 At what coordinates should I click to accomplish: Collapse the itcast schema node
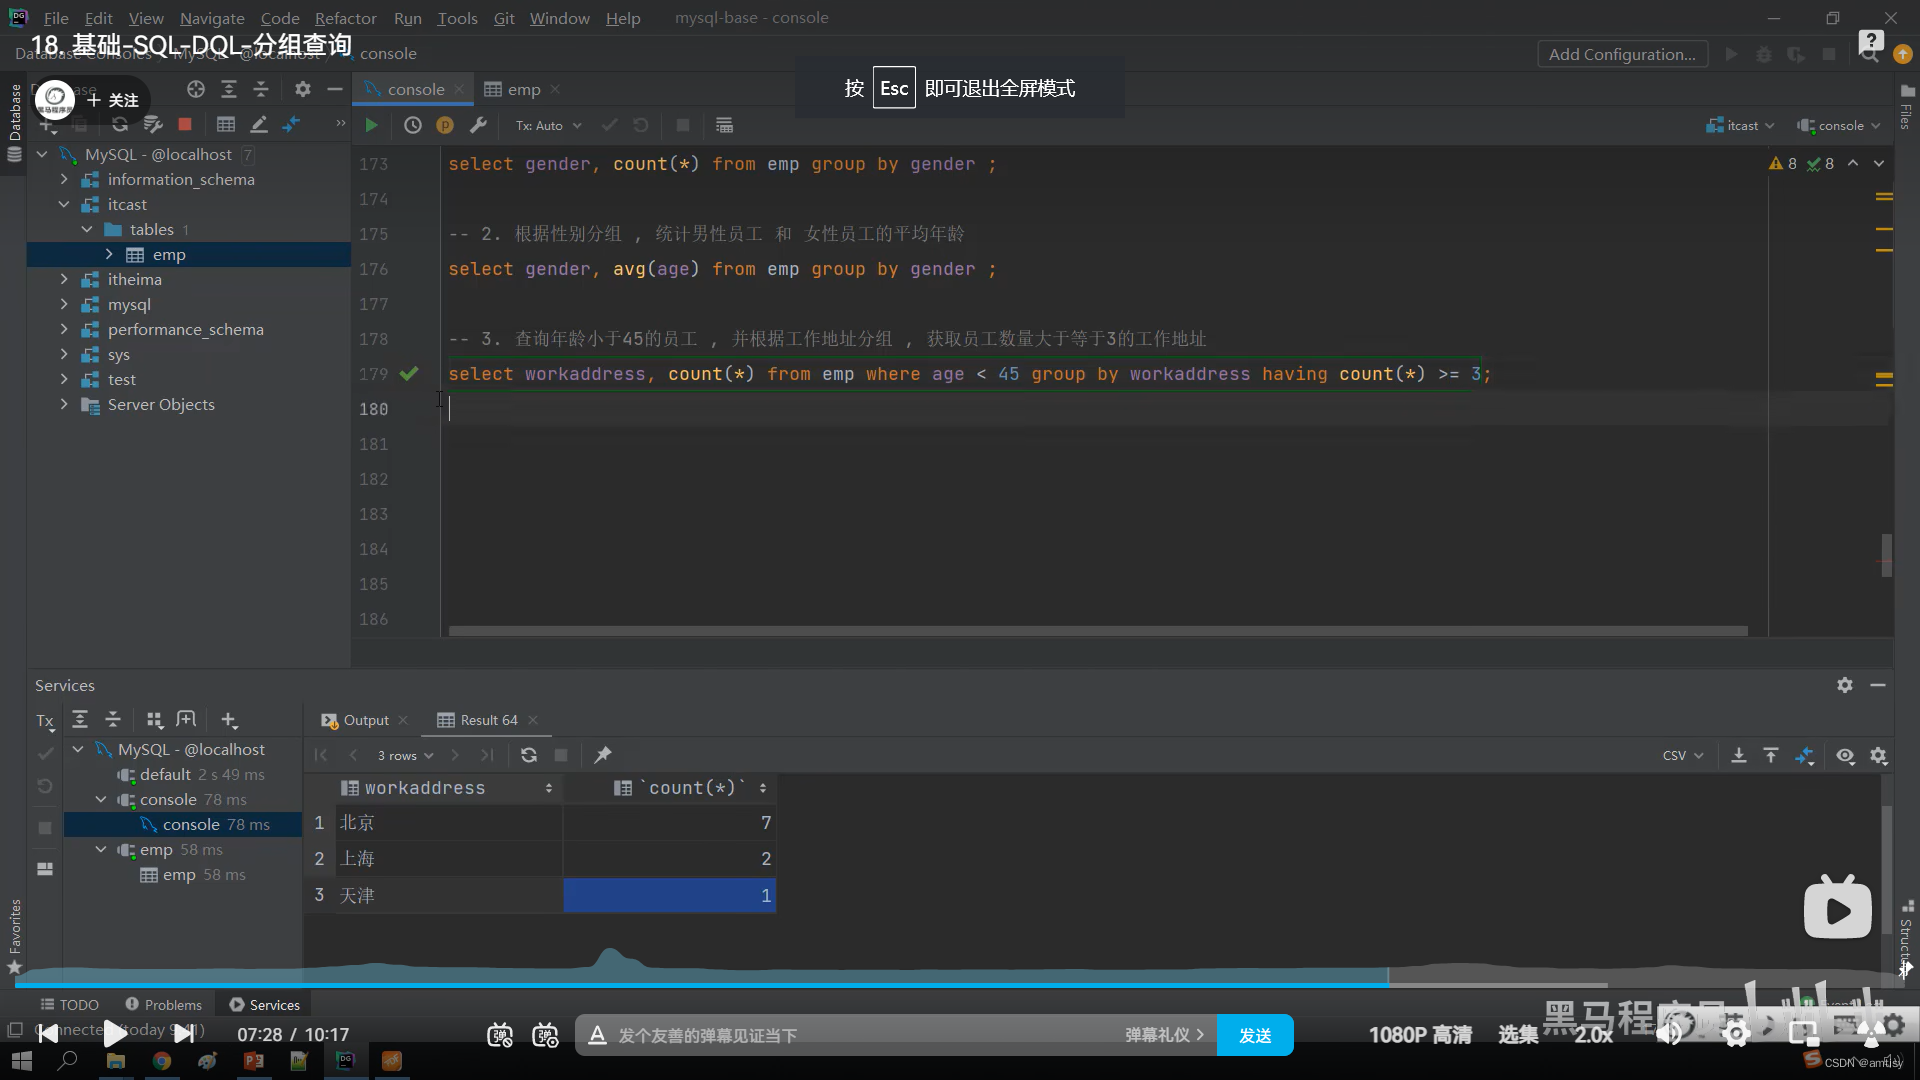[x=64, y=204]
